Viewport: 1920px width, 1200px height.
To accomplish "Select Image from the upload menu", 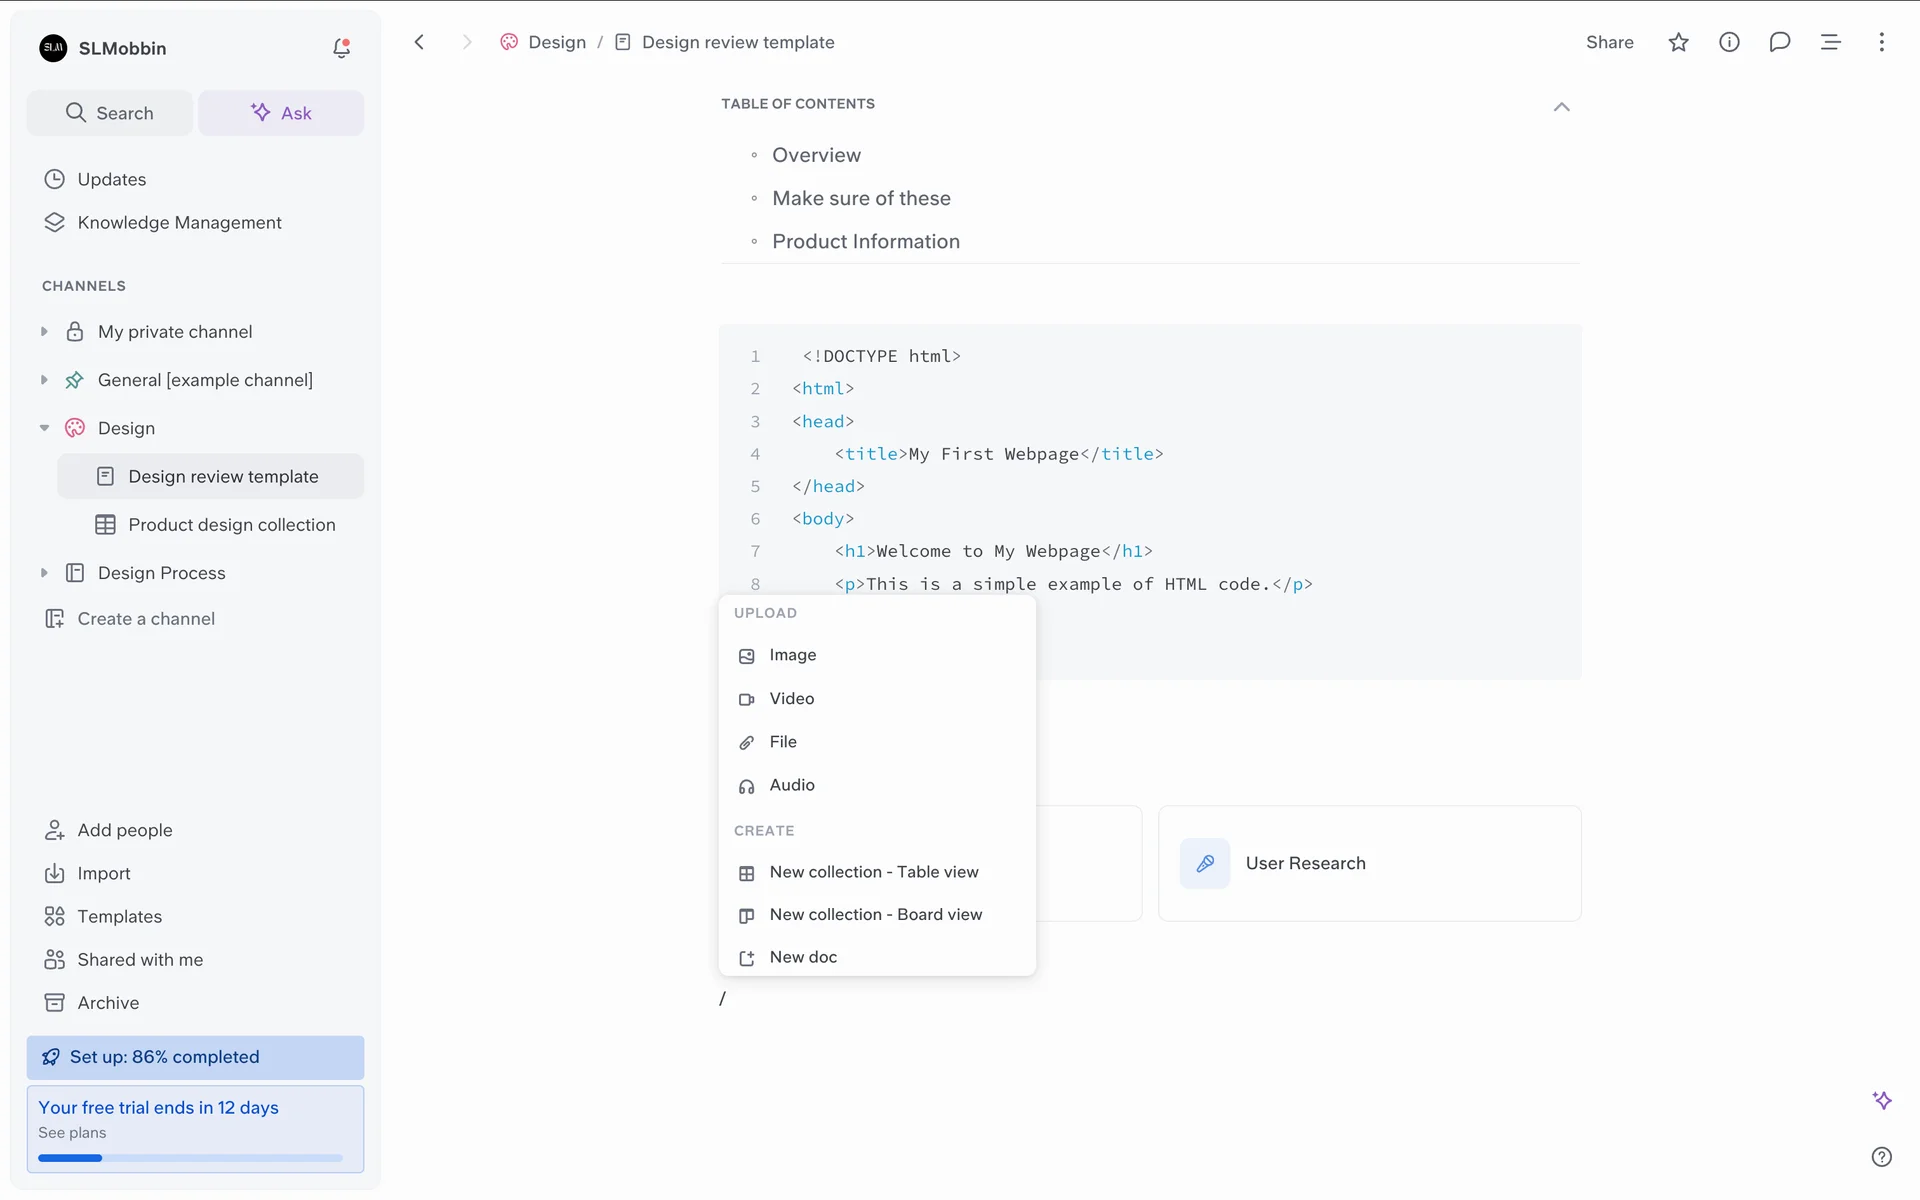I will coord(792,655).
